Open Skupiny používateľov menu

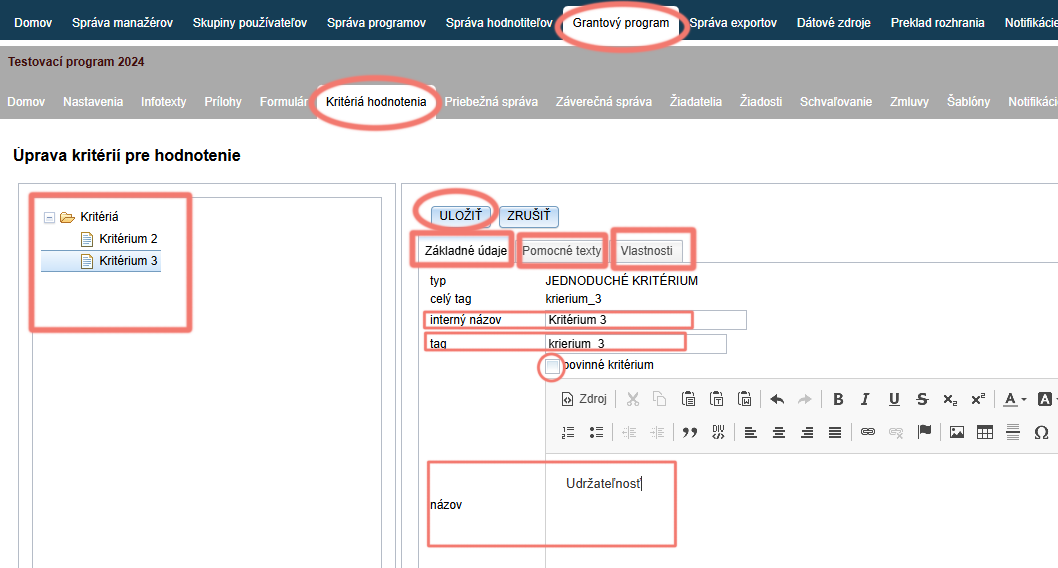(250, 23)
